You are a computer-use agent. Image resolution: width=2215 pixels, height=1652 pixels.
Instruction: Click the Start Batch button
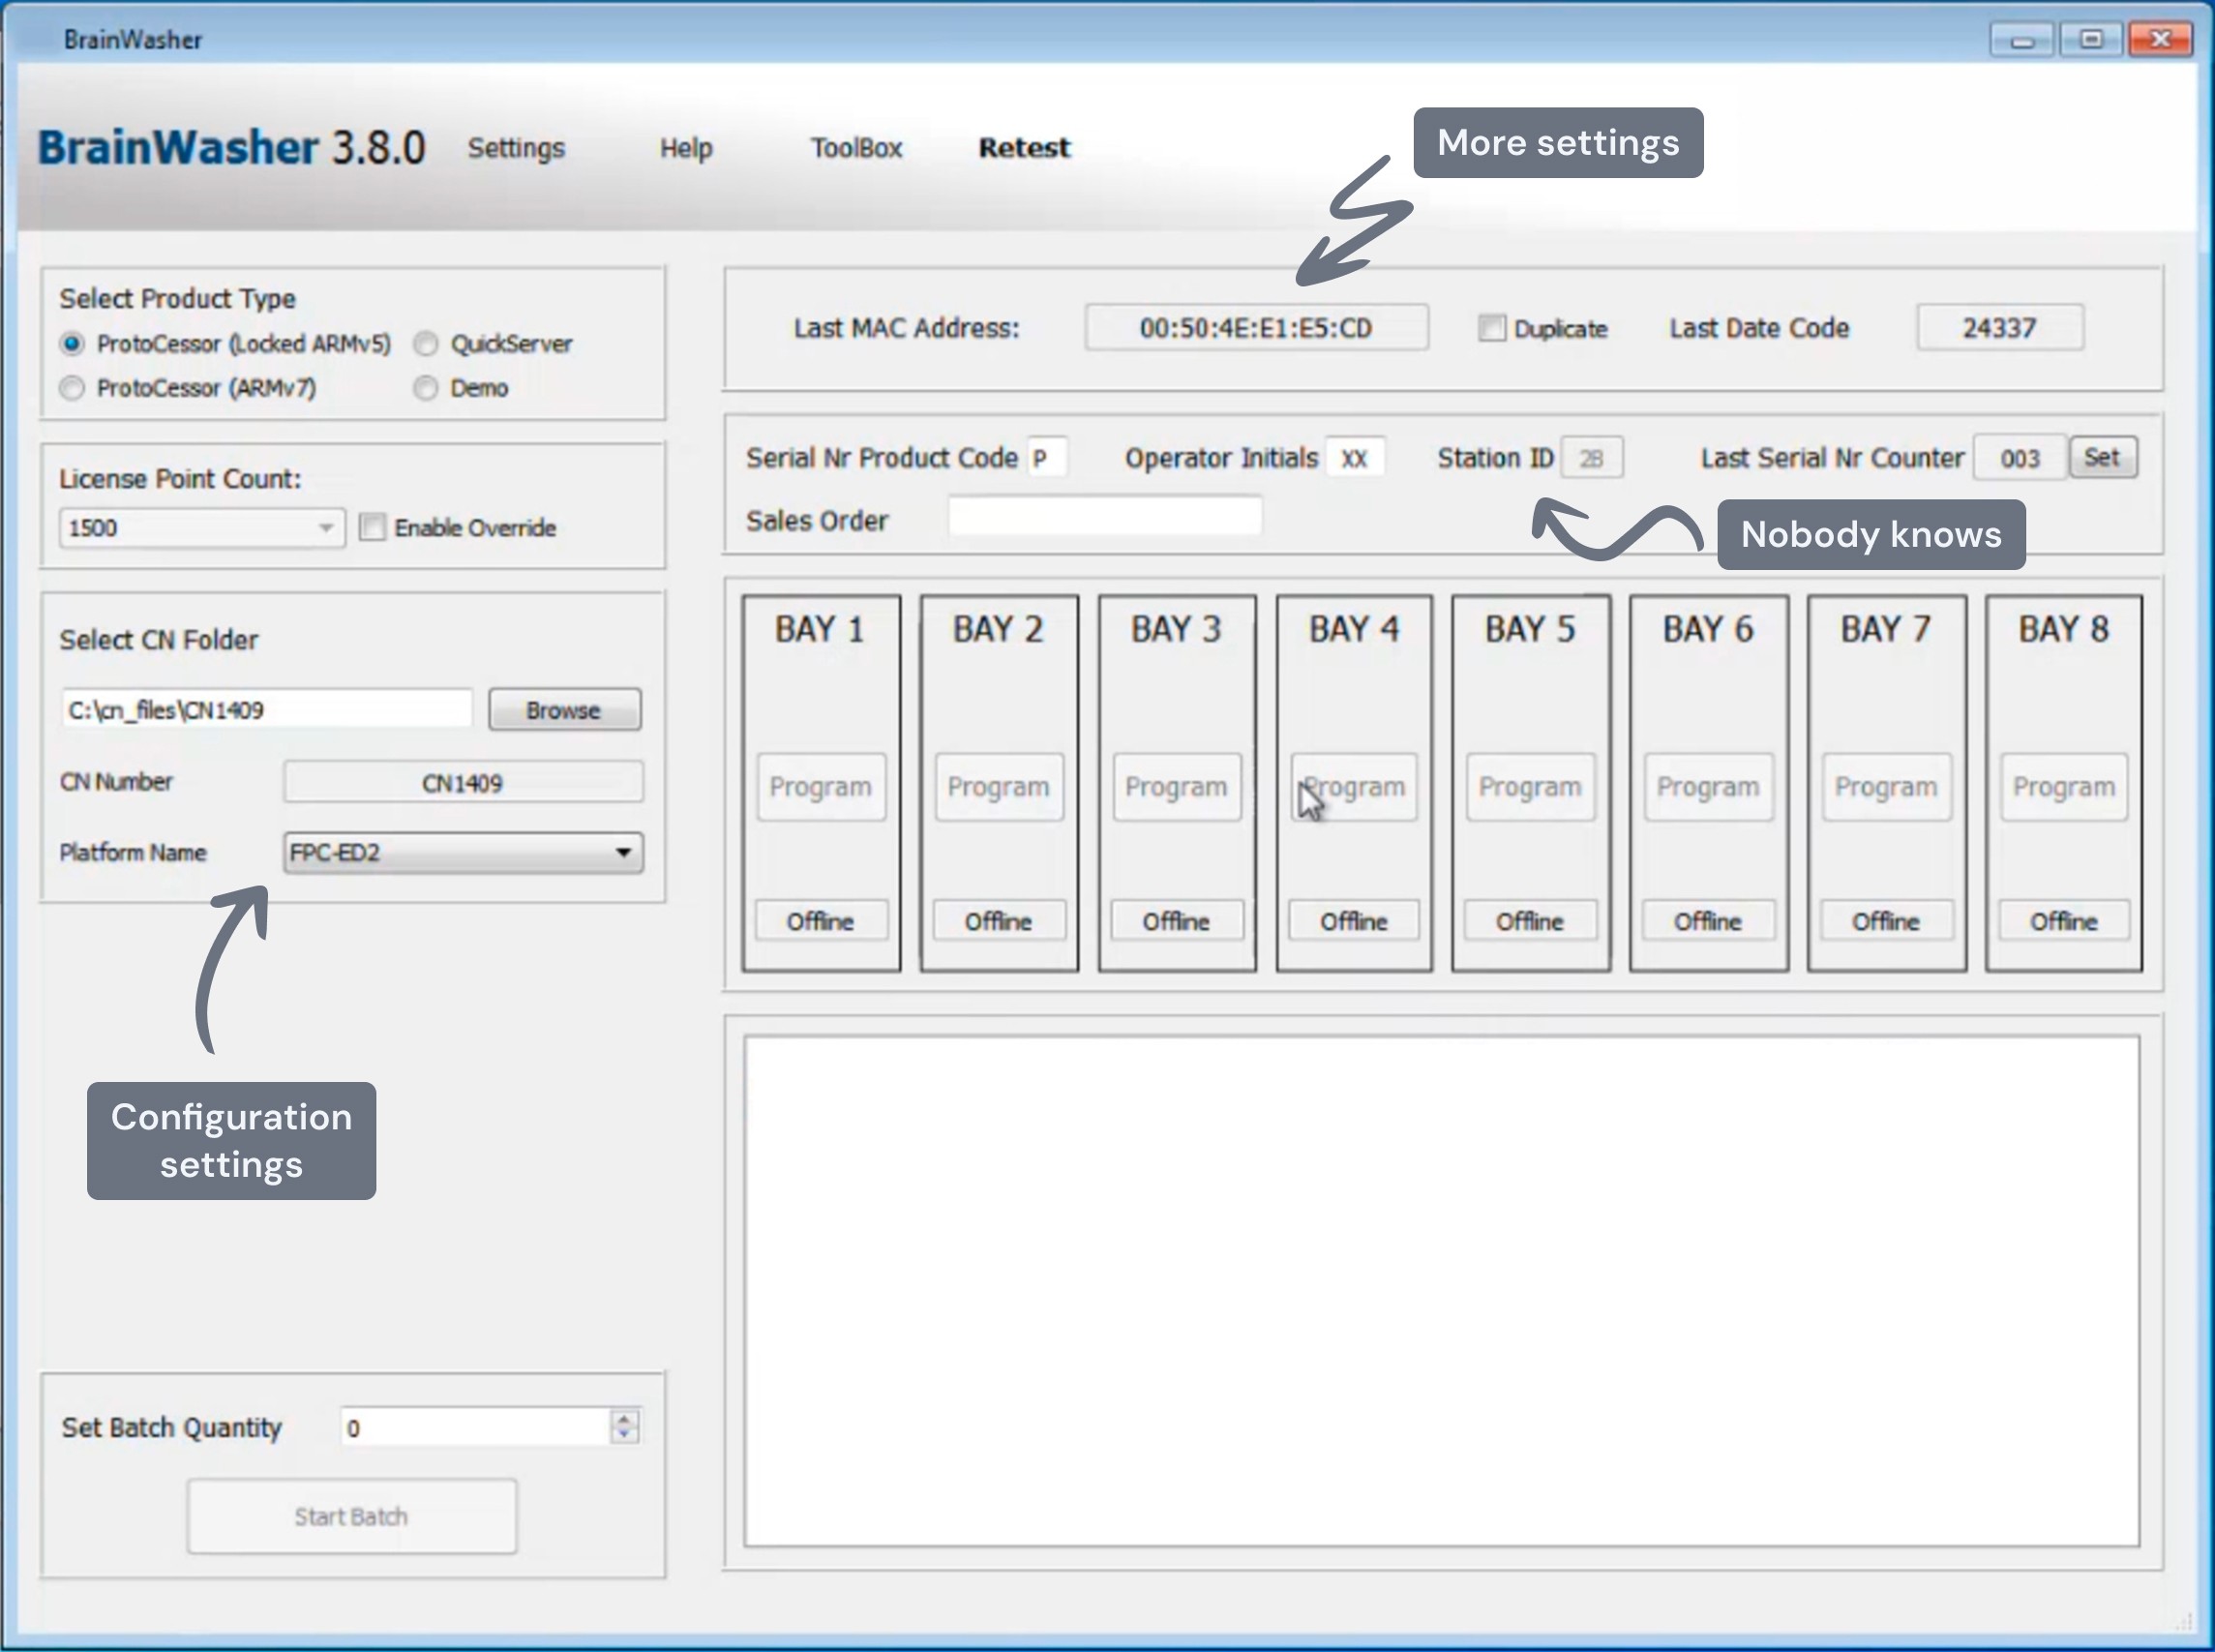(x=351, y=1516)
